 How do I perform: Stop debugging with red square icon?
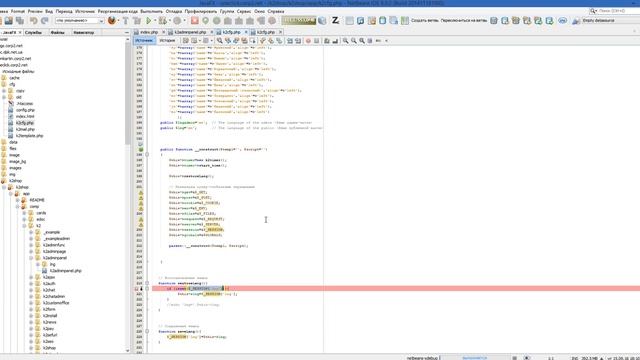coord(195,20)
